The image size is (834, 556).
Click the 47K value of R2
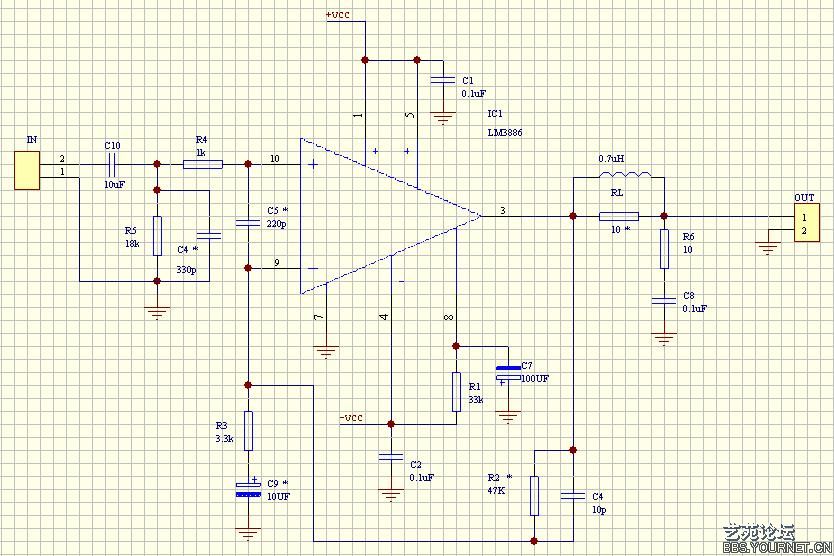coord(496,491)
